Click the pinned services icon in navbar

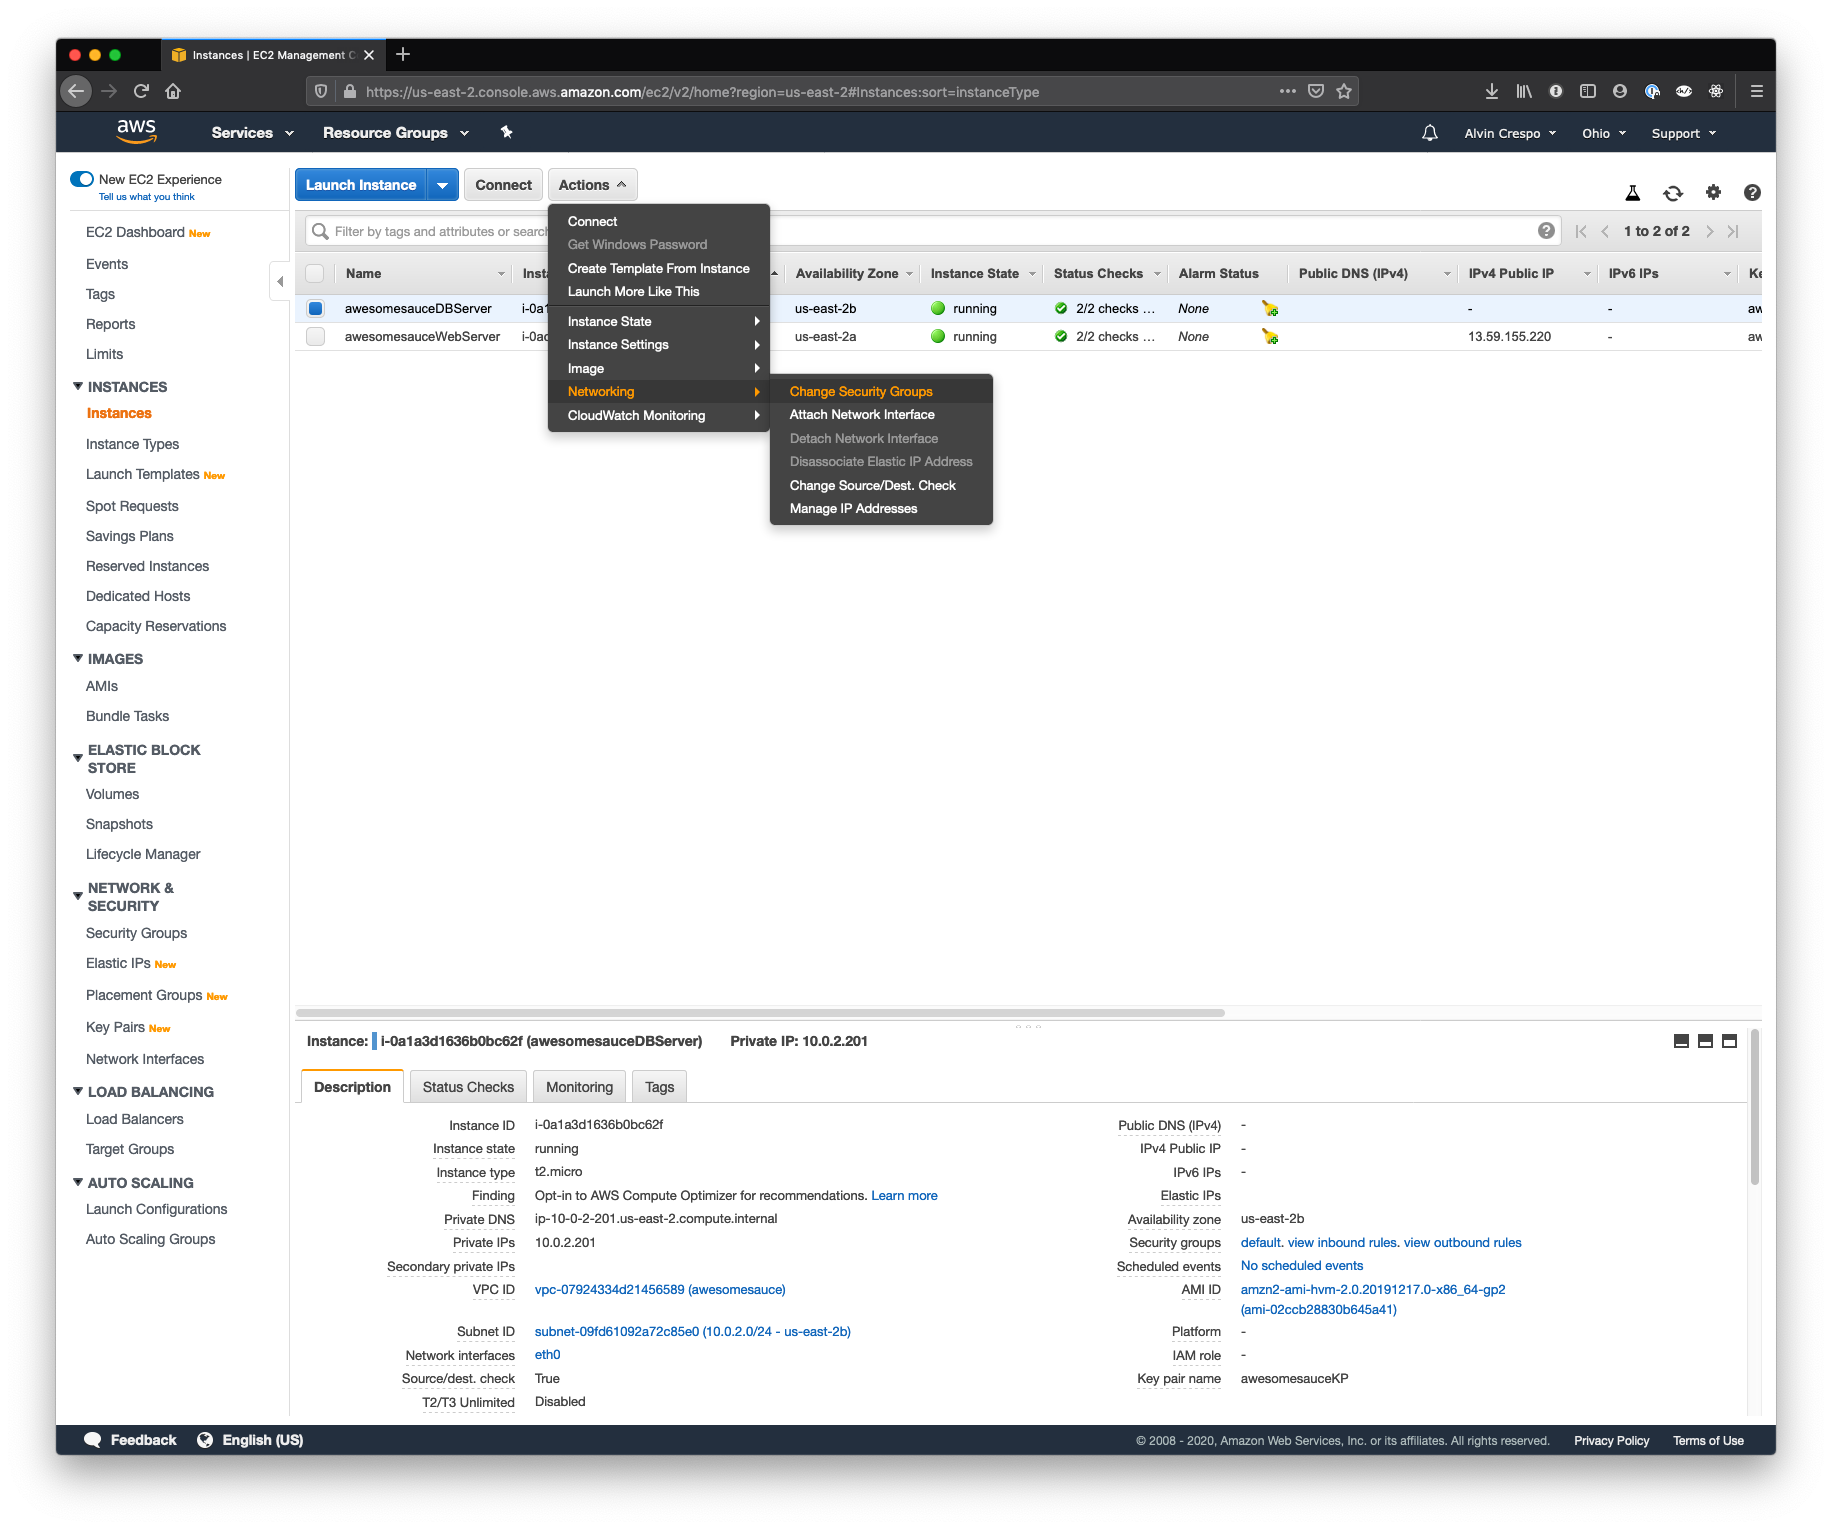click(x=506, y=132)
